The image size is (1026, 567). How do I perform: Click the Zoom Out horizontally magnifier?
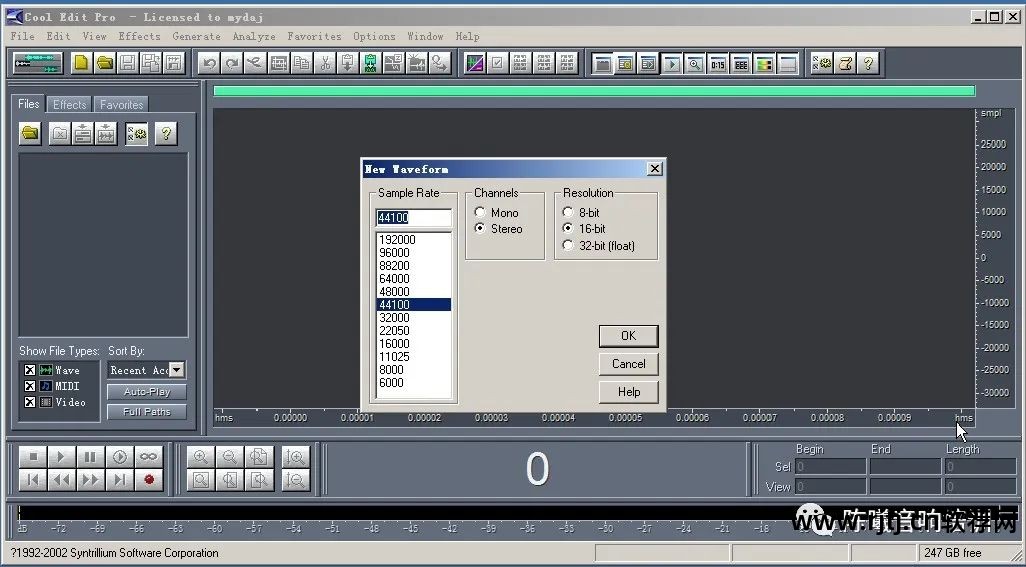(230, 456)
